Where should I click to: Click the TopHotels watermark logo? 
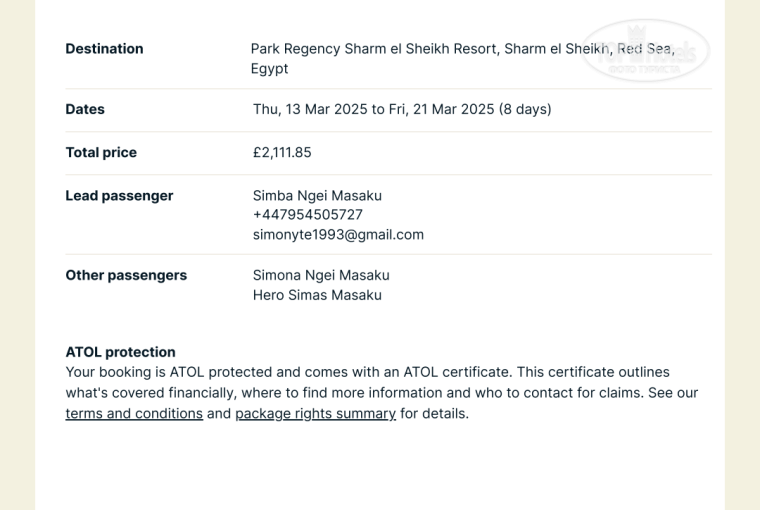pos(645,50)
